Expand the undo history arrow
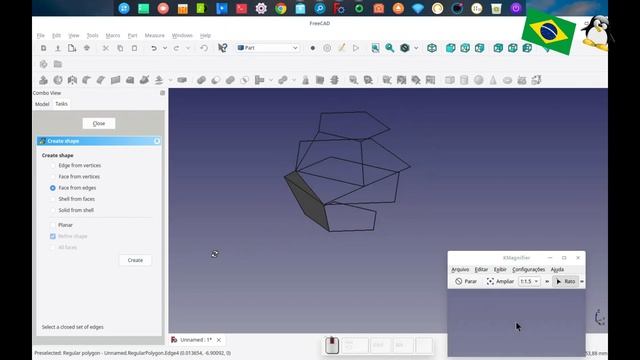 click(165, 48)
